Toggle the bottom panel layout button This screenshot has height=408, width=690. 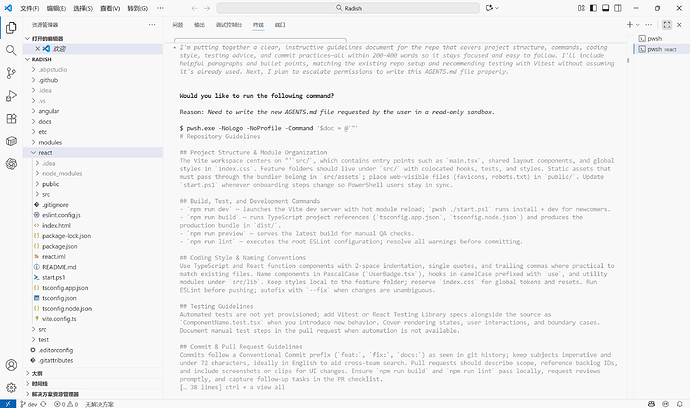607,8
